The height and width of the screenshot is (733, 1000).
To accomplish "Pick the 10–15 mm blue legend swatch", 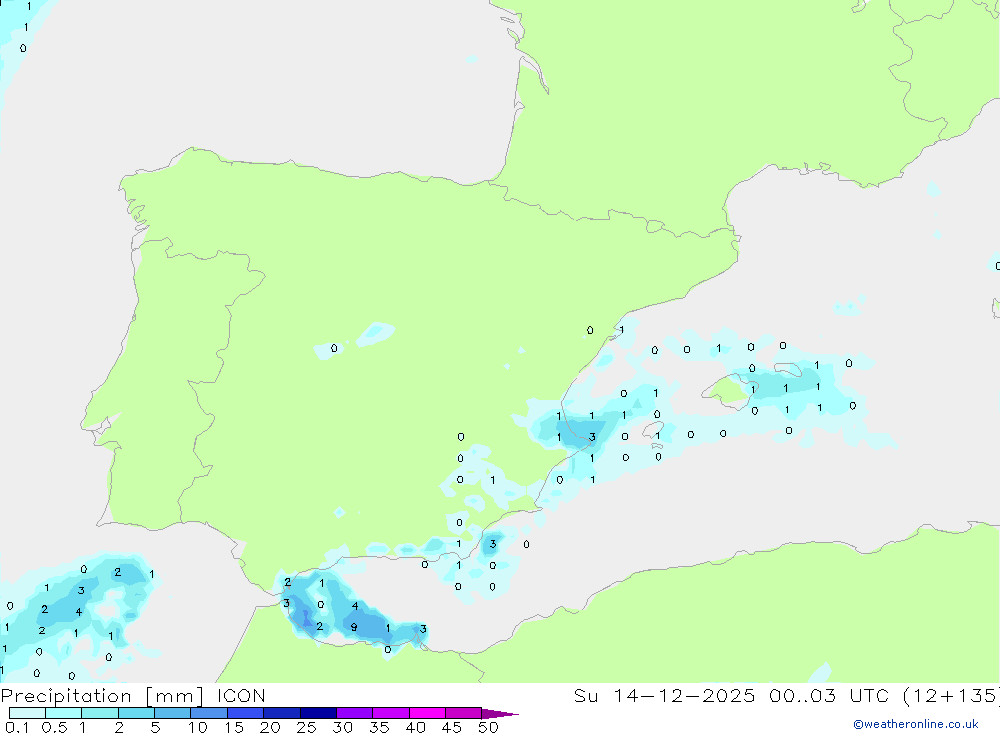I will tap(209, 713).
